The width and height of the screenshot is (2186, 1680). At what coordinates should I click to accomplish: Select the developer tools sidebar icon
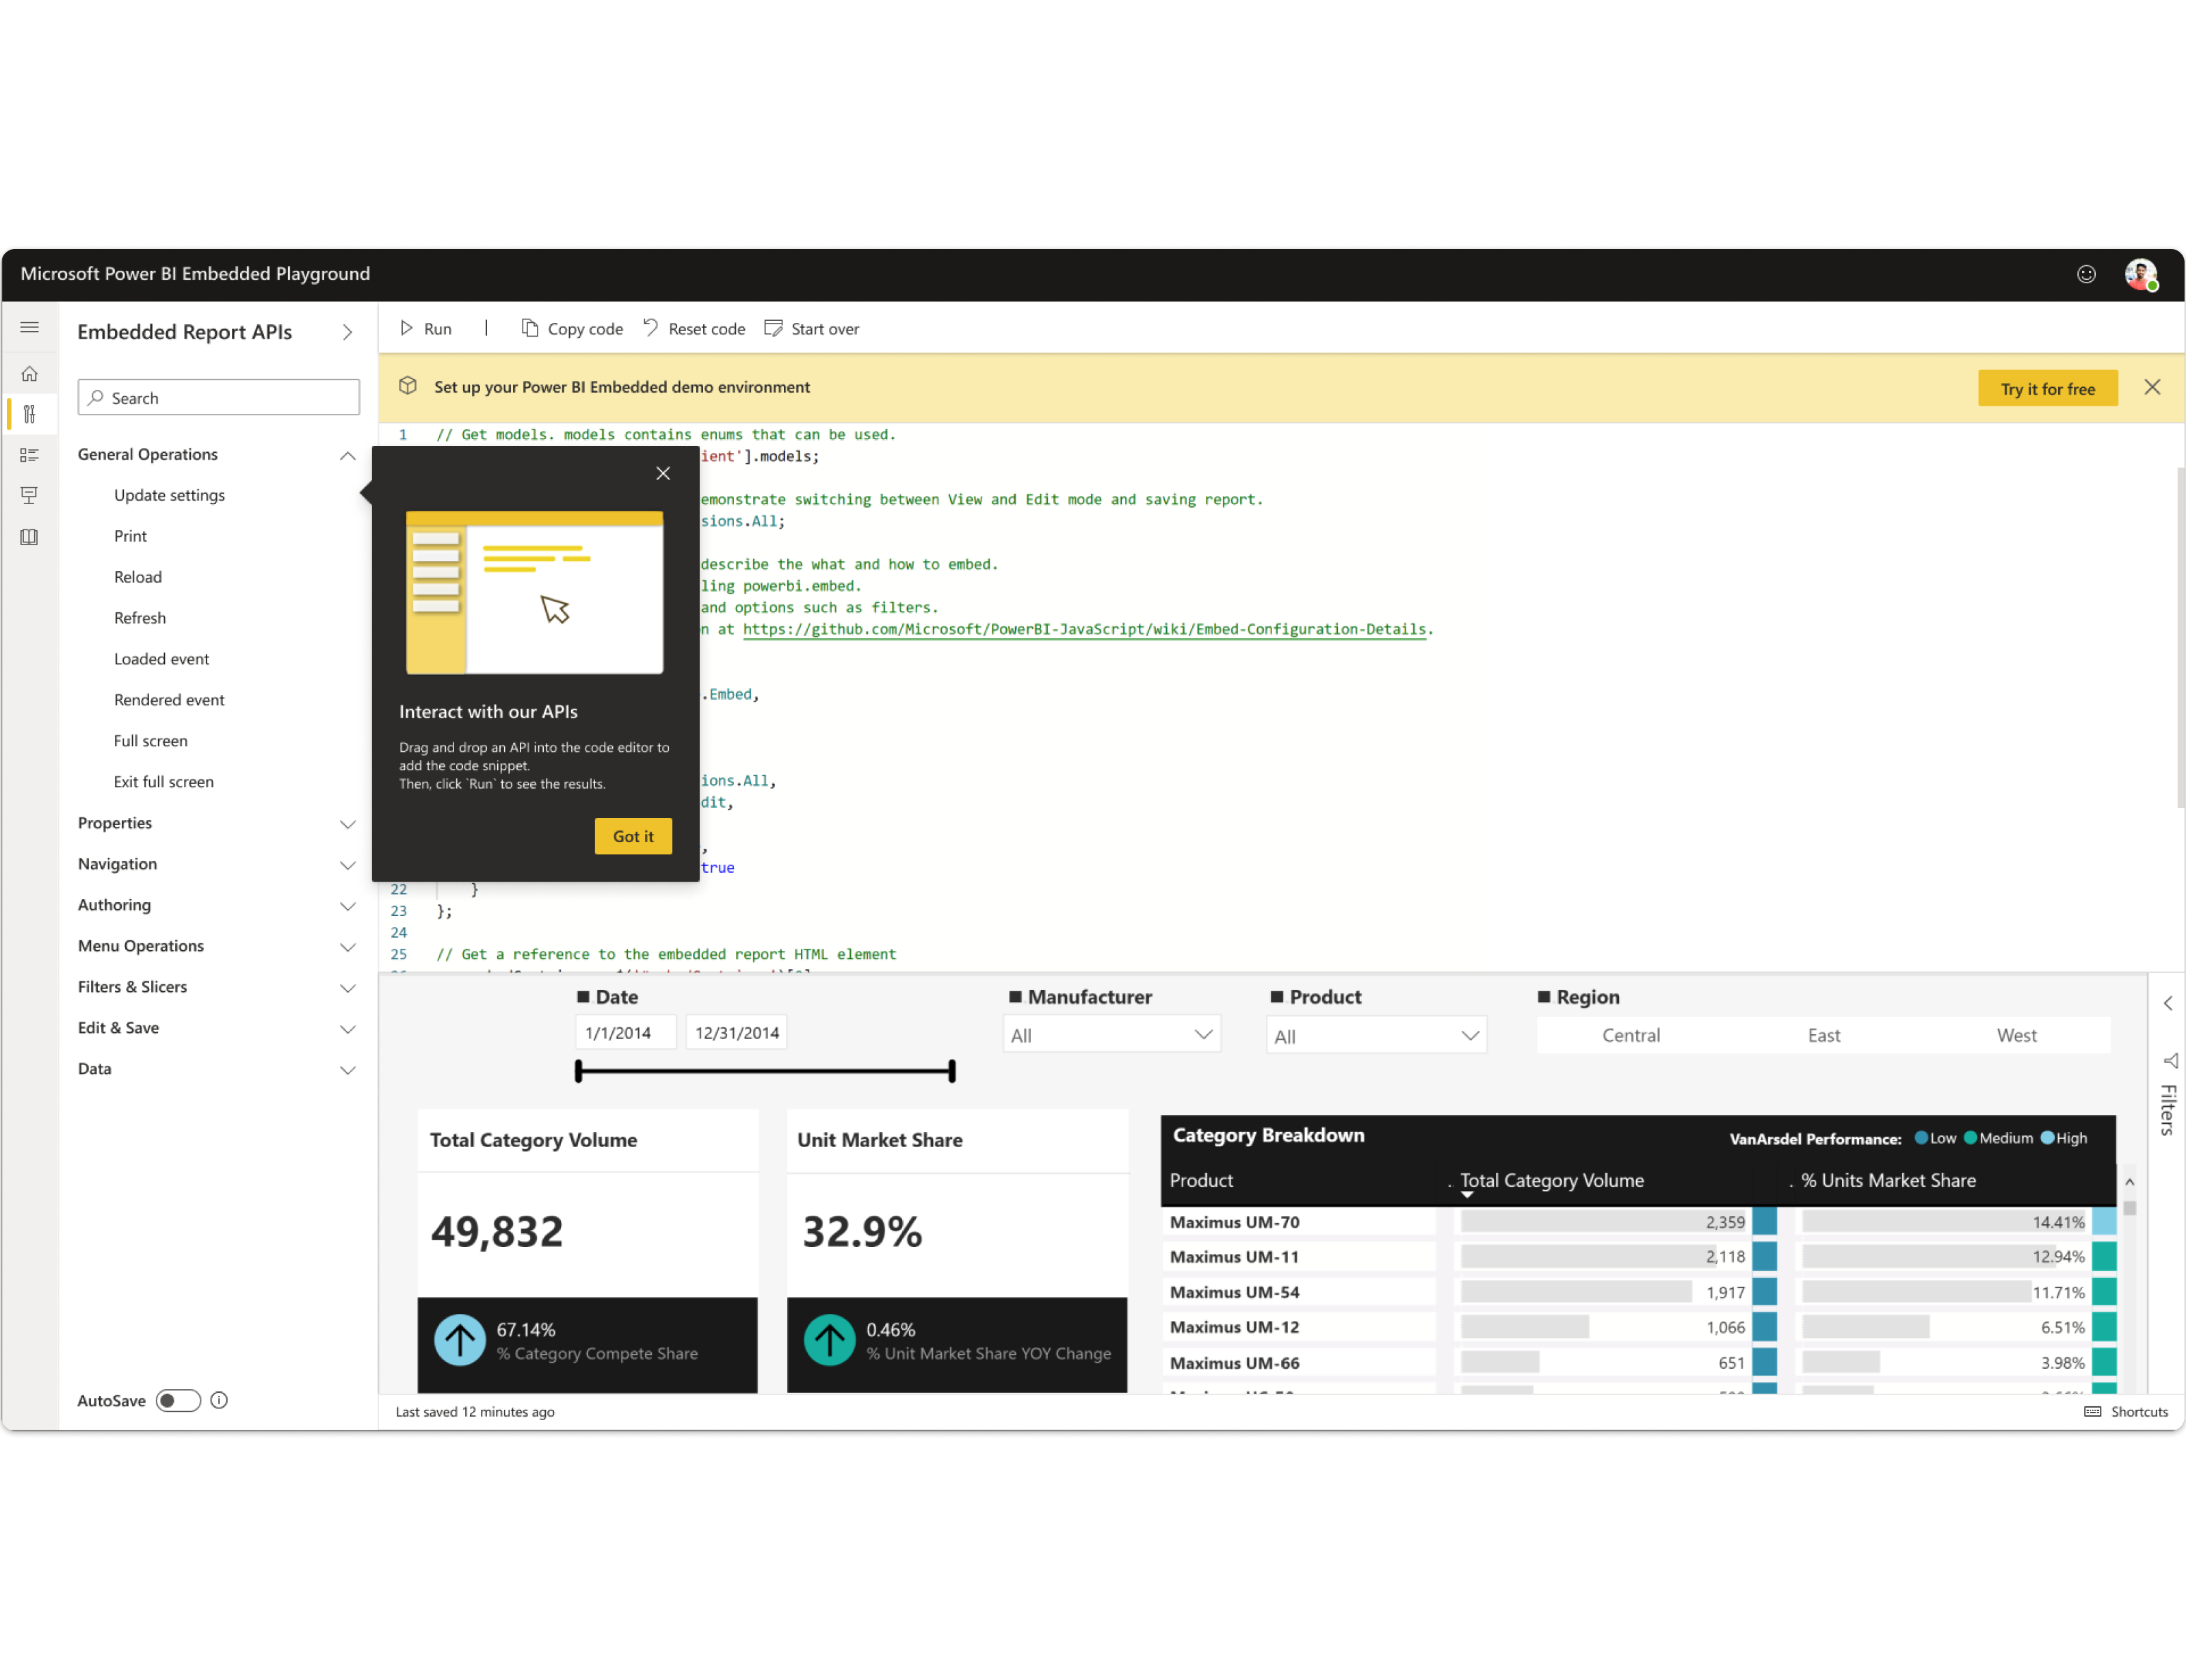click(29, 414)
